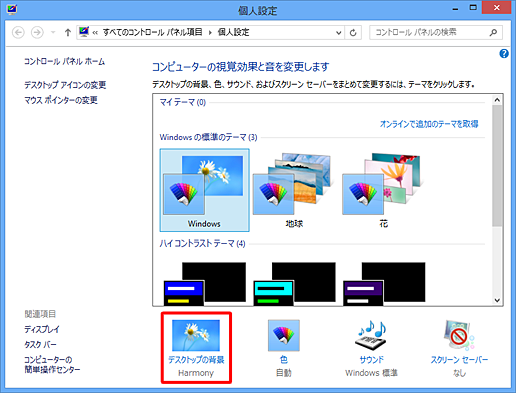Screen dimensions: 516x393
Task: Click the theme list scroll up arrow
Action: pos(497,100)
